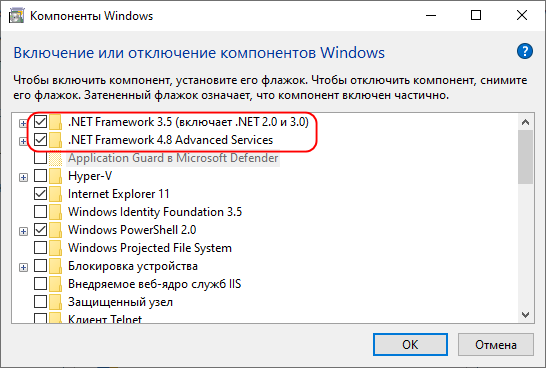
Task: Click the folder icon beside Блокировка устройства
Action: point(55,266)
